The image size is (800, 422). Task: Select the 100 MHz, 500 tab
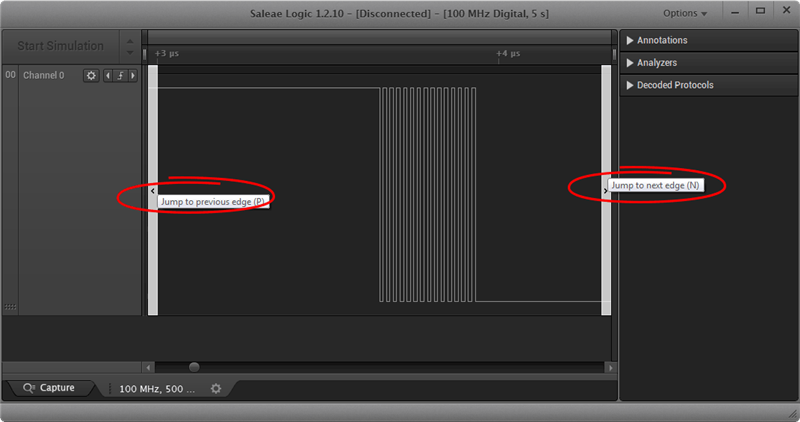(x=157, y=389)
